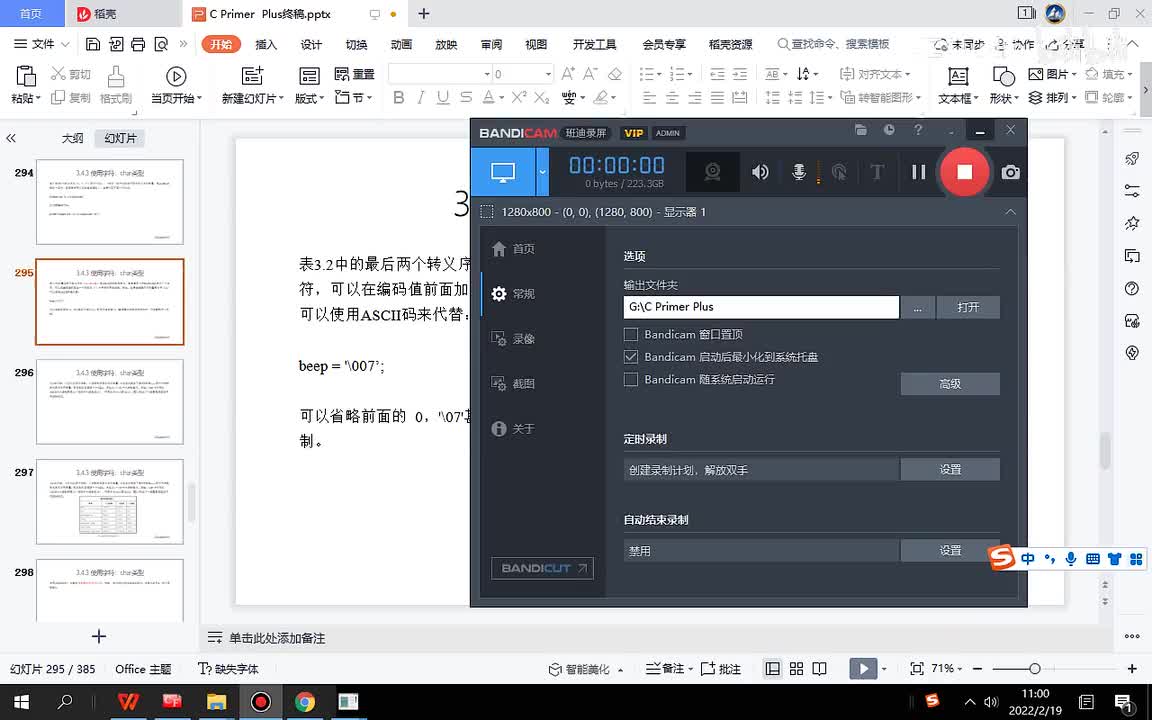Switch to the 动画 ribbon tab
This screenshot has width=1152, height=720.
click(x=401, y=44)
